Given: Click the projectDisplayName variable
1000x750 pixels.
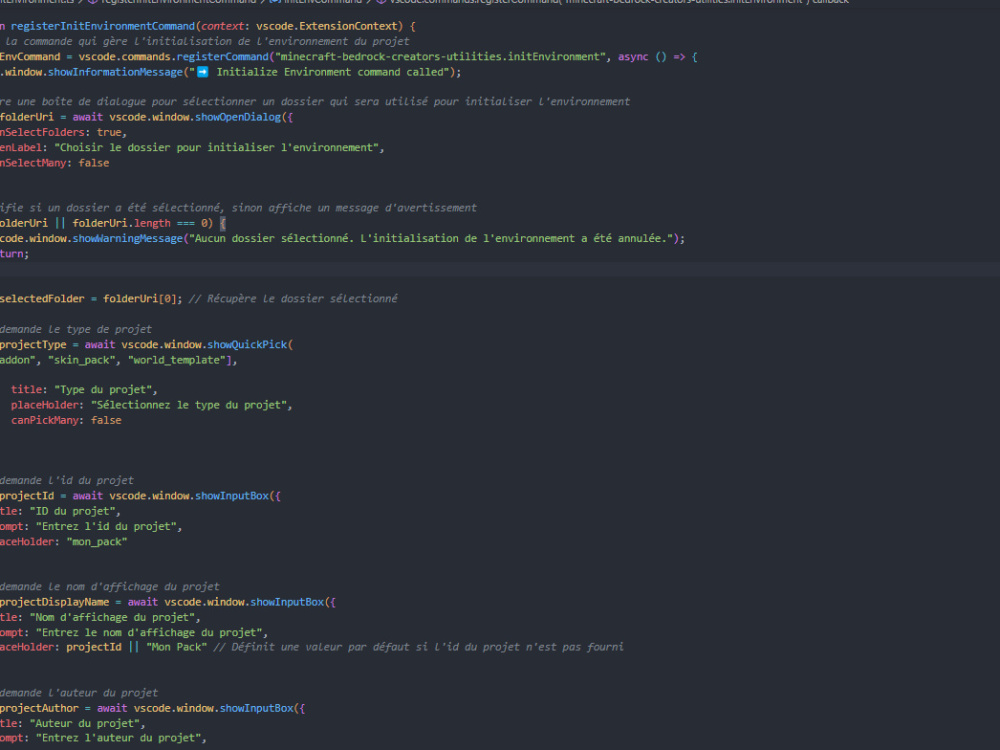Looking at the screenshot, I should click(x=54, y=603).
